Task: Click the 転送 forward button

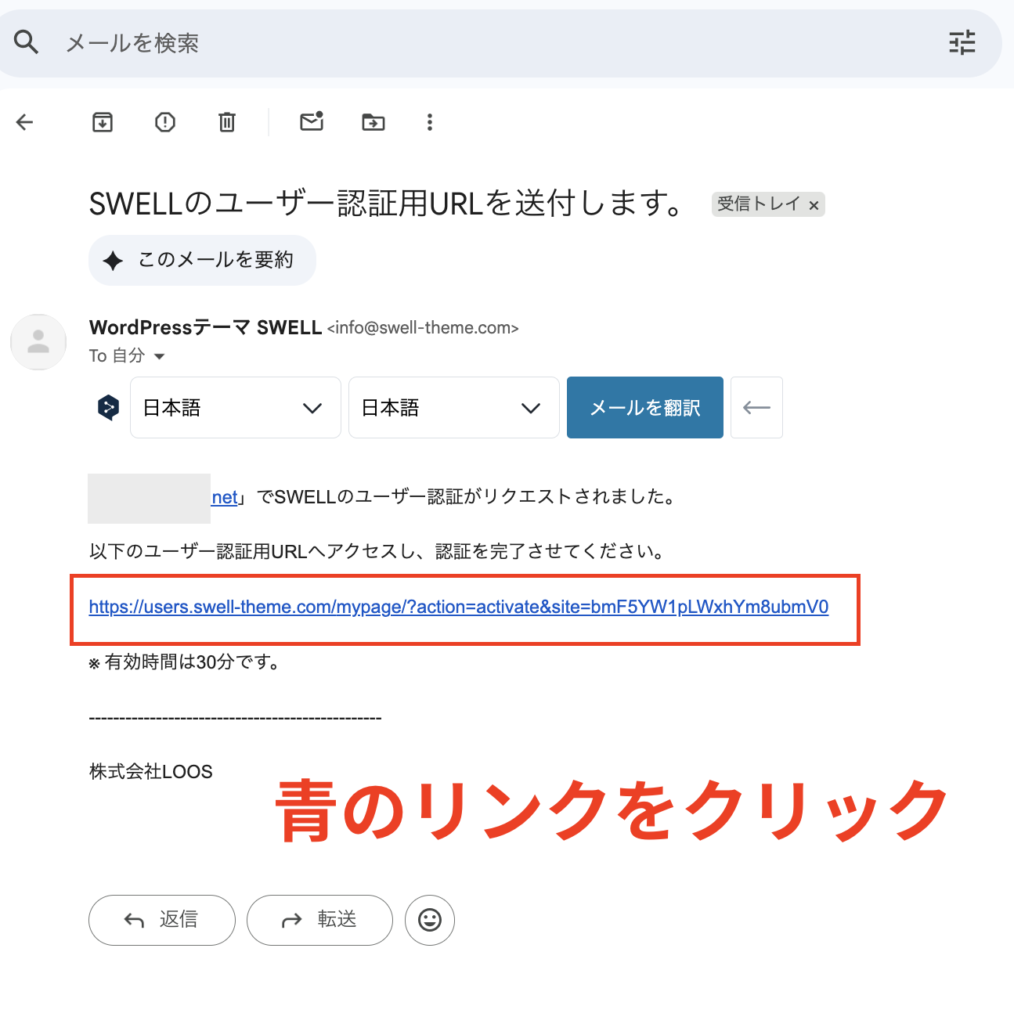Action: point(320,920)
